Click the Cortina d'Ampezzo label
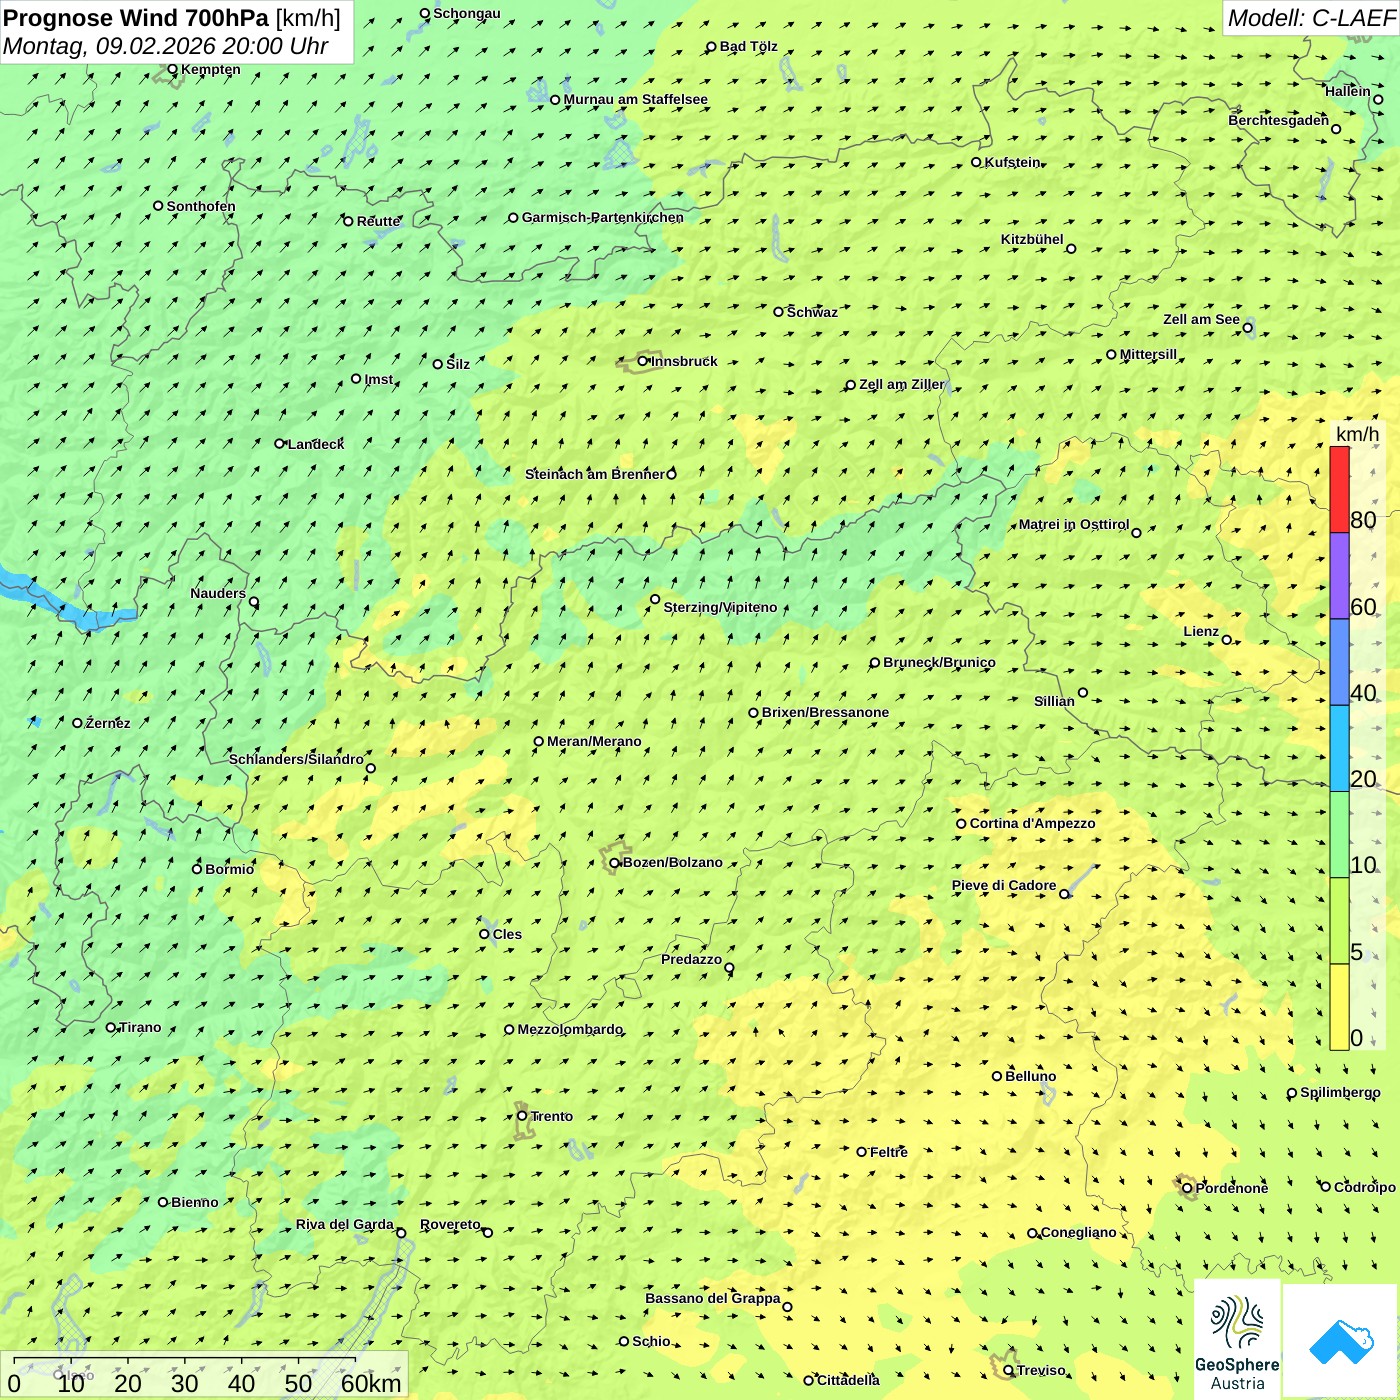The width and height of the screenshot is (1400, 1400). (x=1033, y=823)
